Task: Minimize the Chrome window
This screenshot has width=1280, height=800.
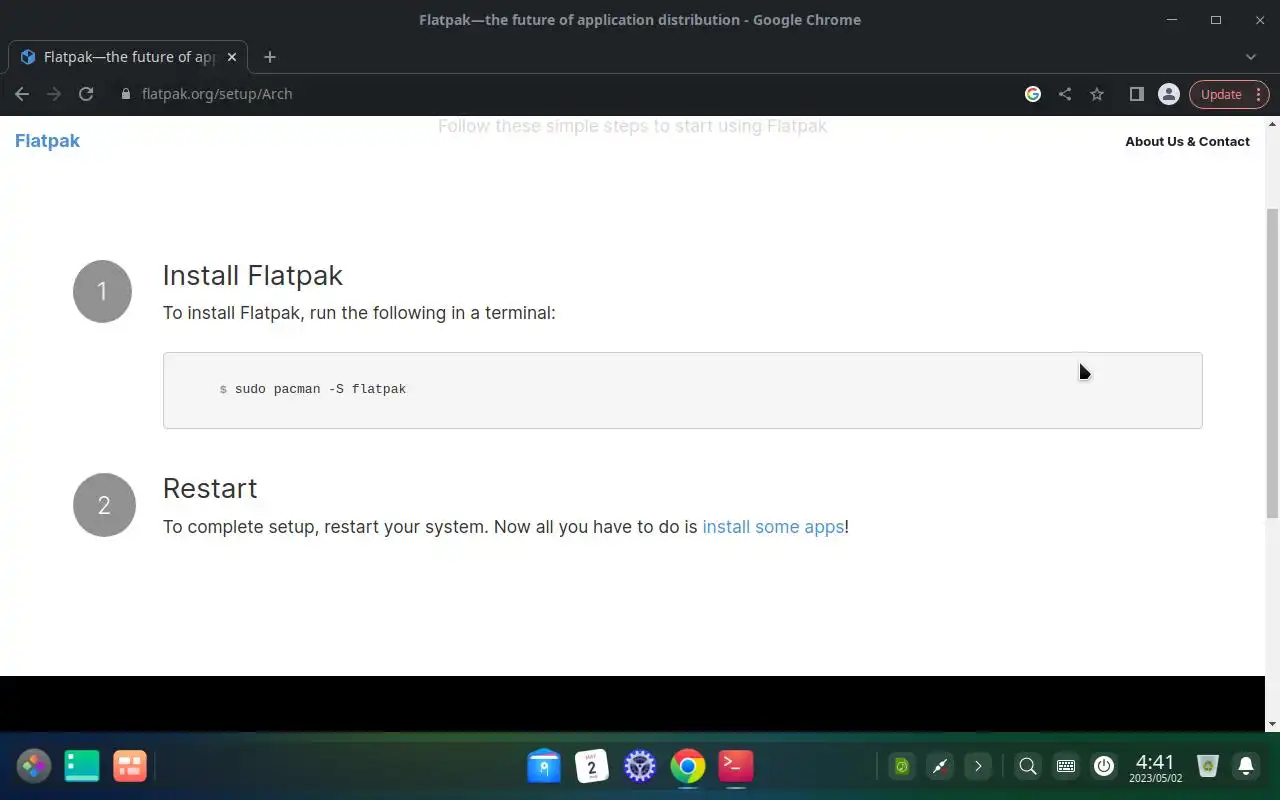Action: [1172, 20]
